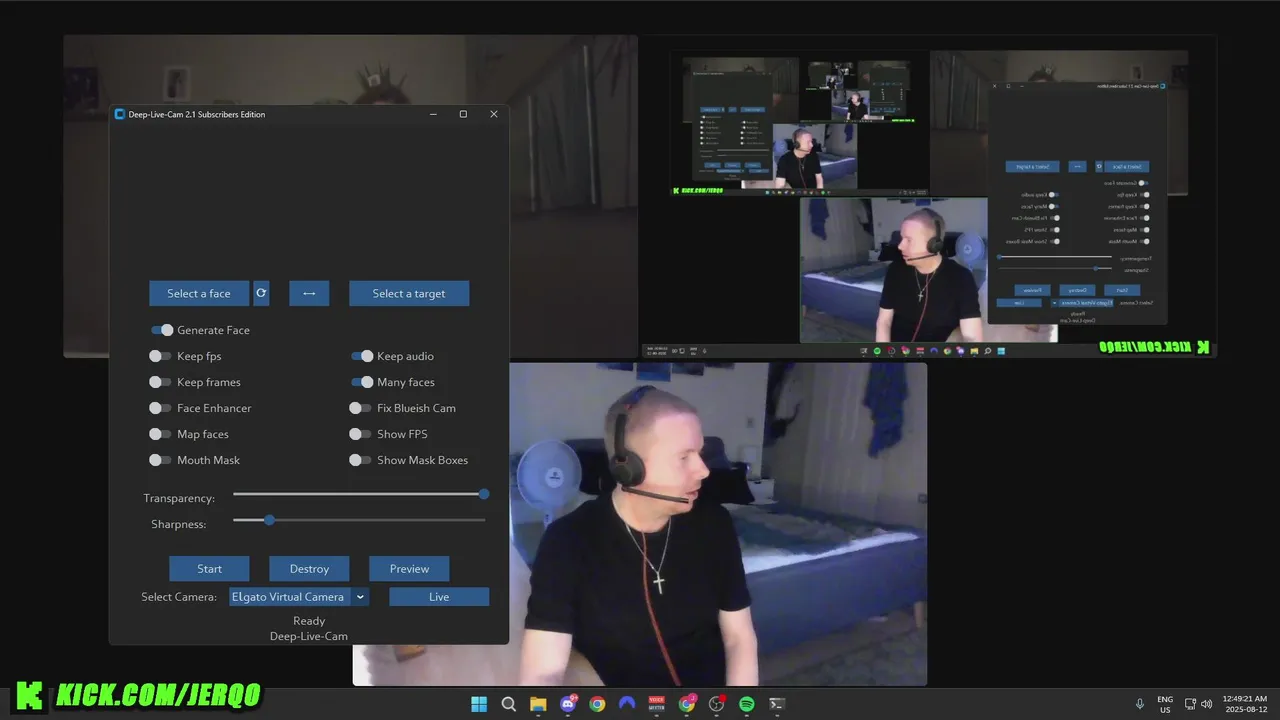
Task: Enable the Keep frames toggle
Action: (x=160, y=382)
